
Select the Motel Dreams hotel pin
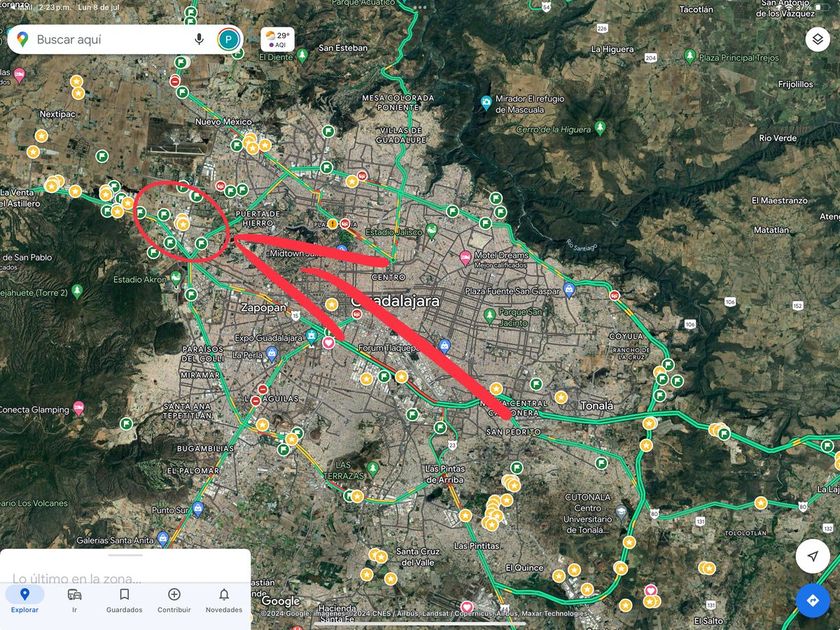(465, 258)
